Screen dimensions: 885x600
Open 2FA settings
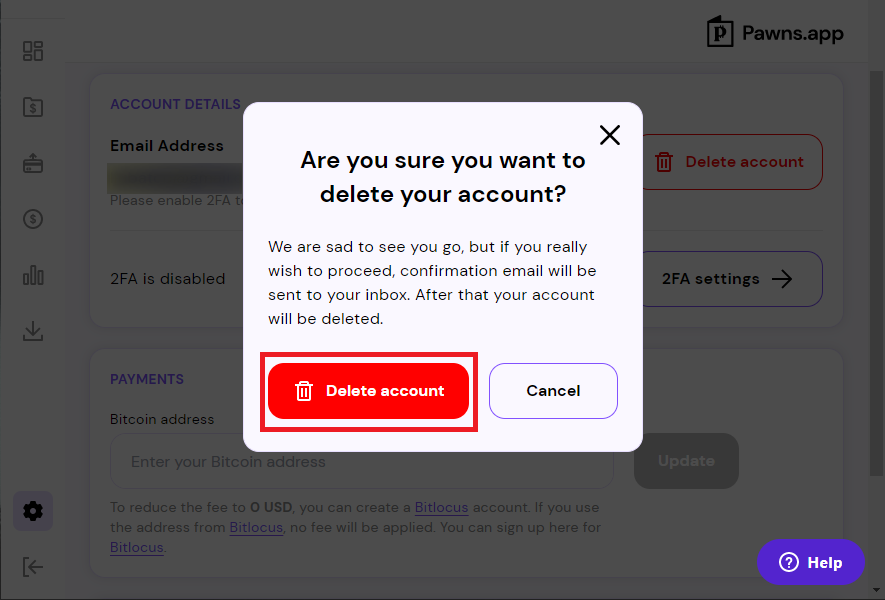click(x=732, y=279)
